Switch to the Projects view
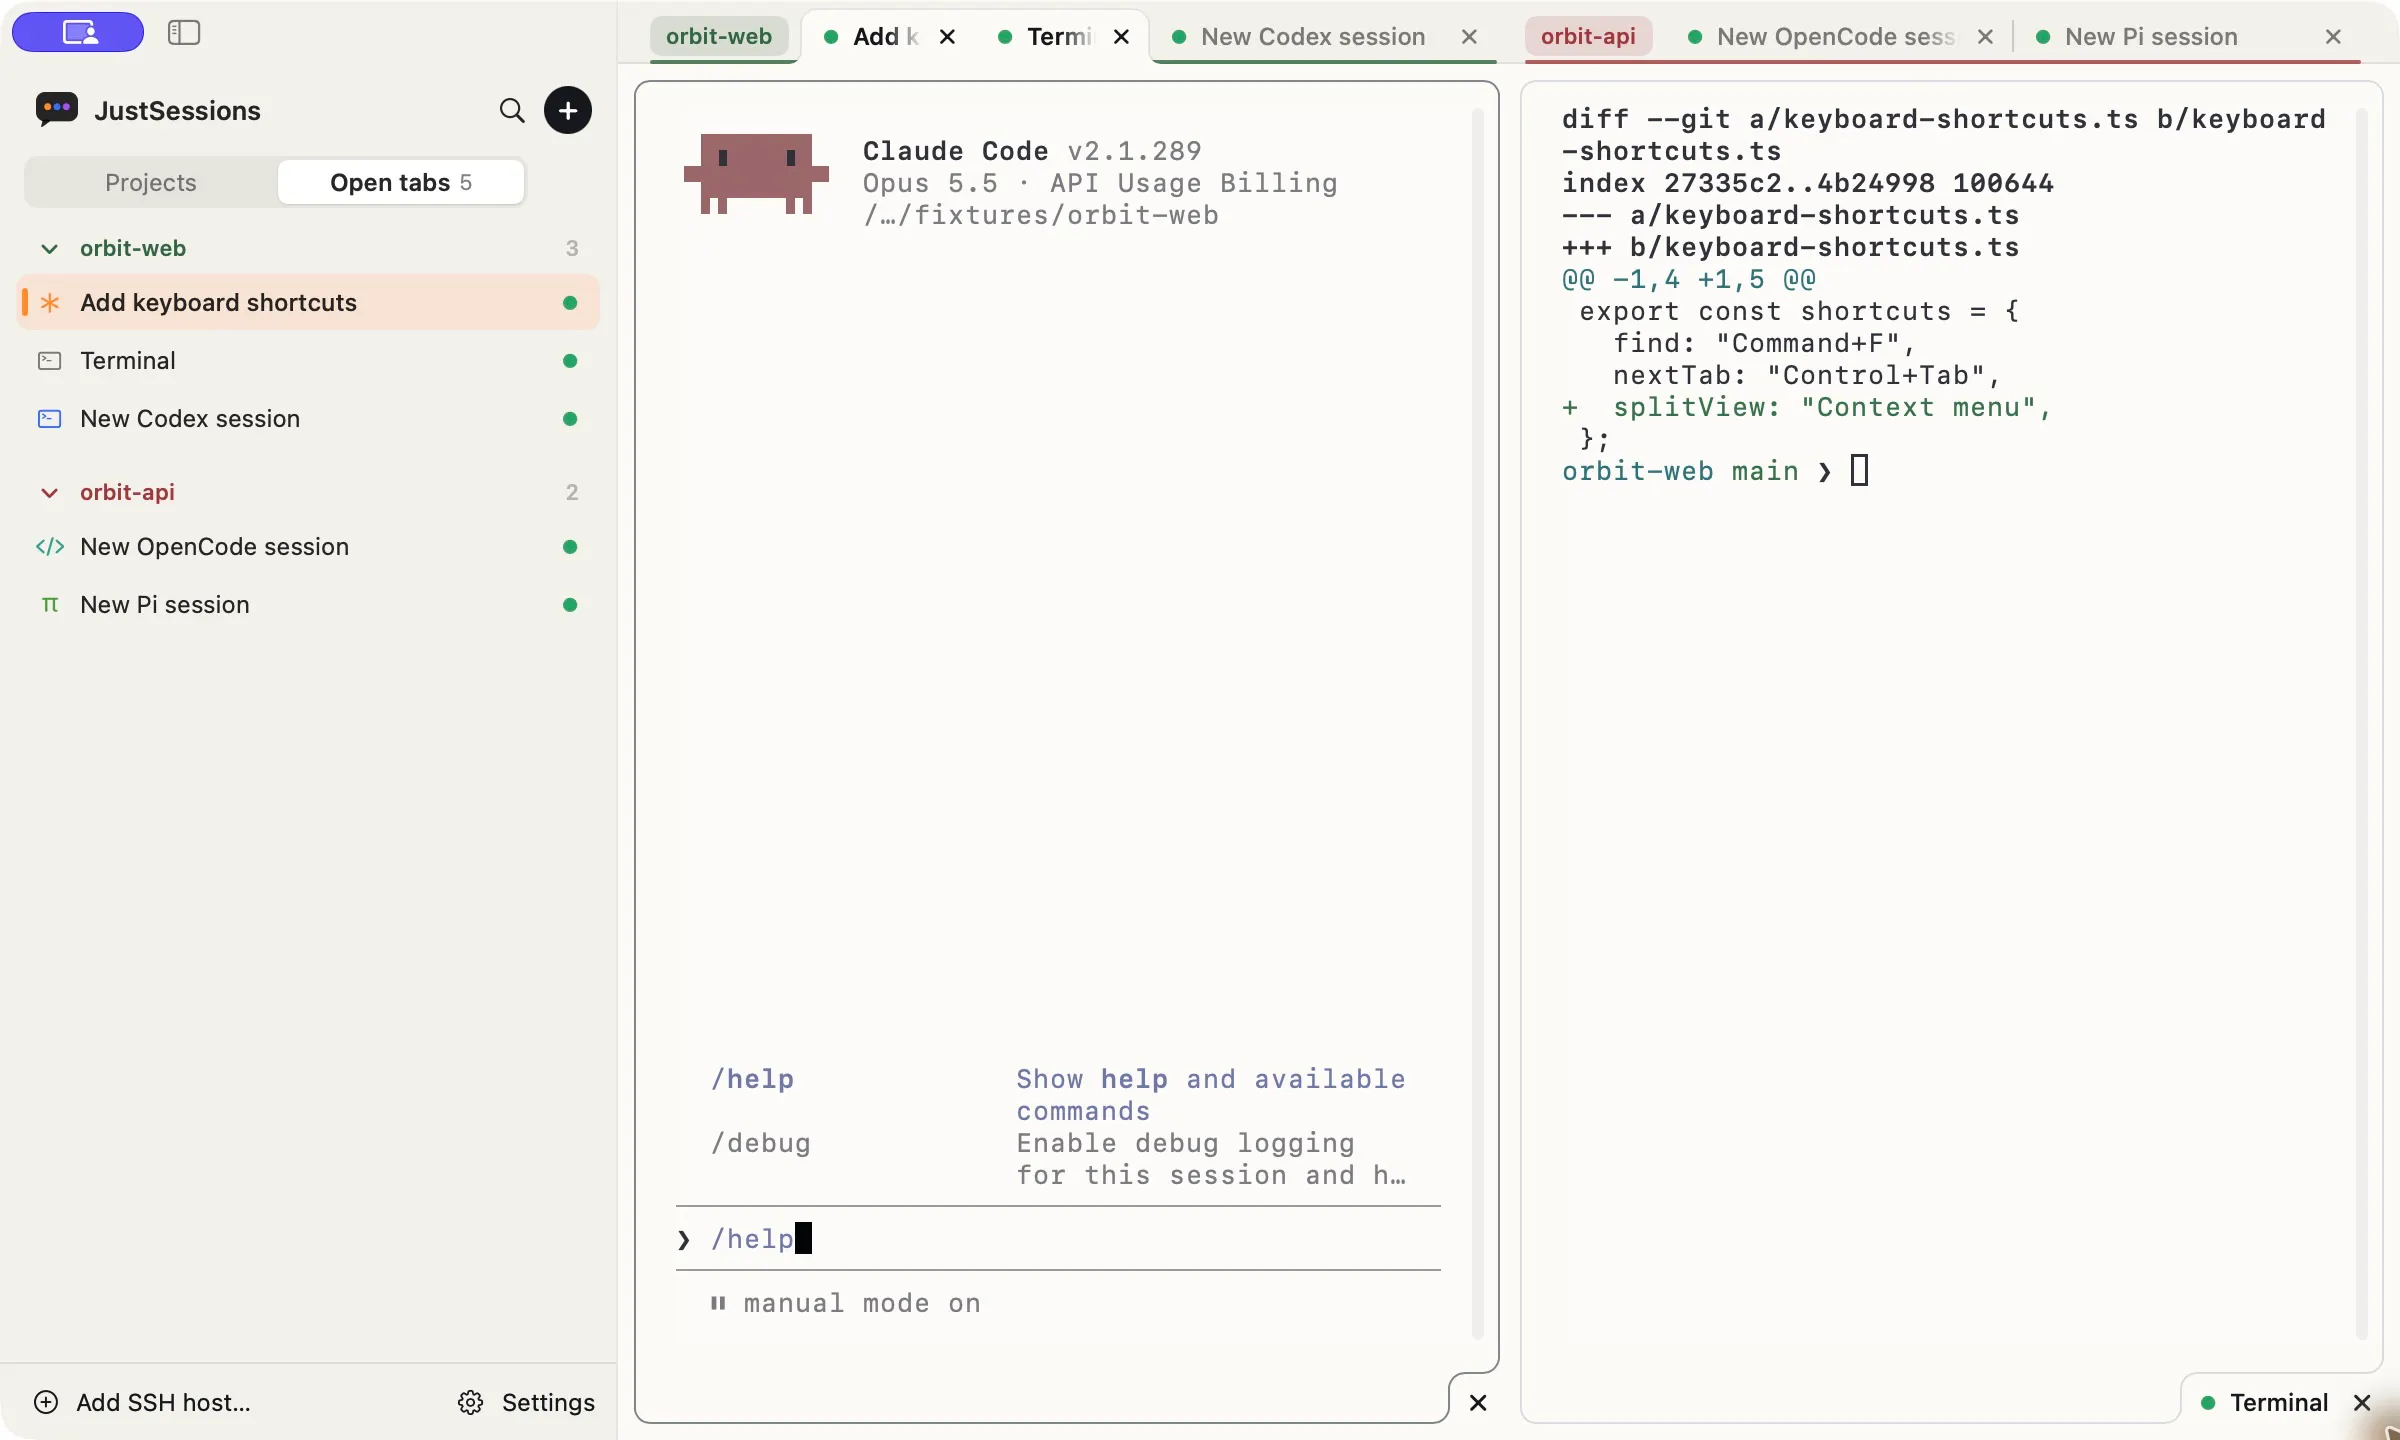The image size is (2400, 1440). pyautogui.click(x=151, y=182)
